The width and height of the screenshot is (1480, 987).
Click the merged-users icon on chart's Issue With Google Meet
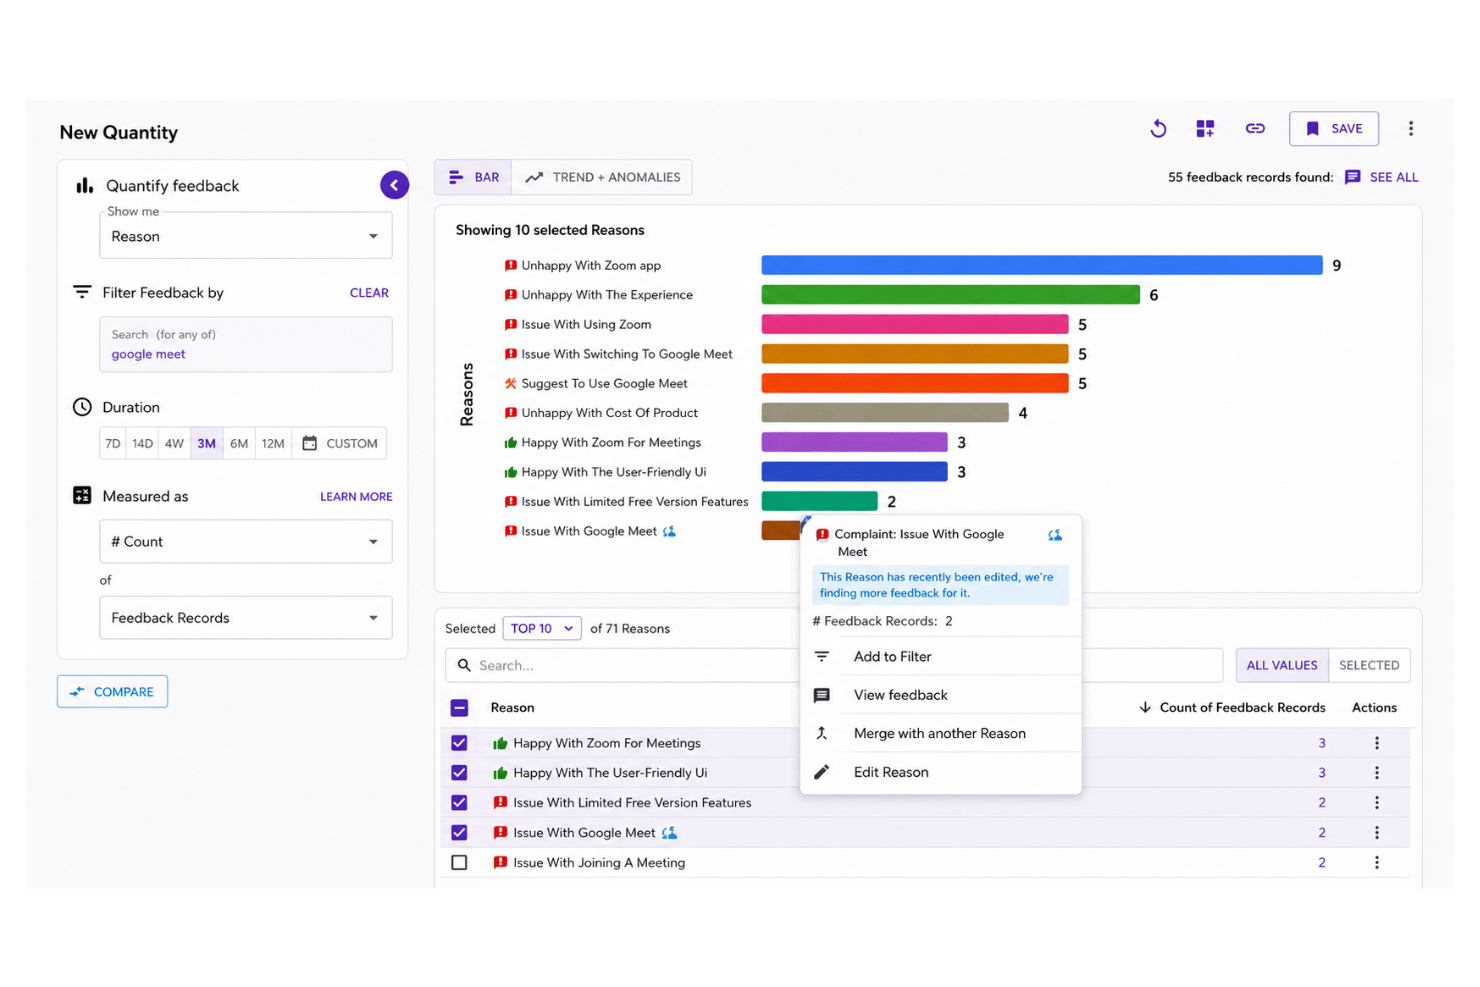(x=670, y=531)
